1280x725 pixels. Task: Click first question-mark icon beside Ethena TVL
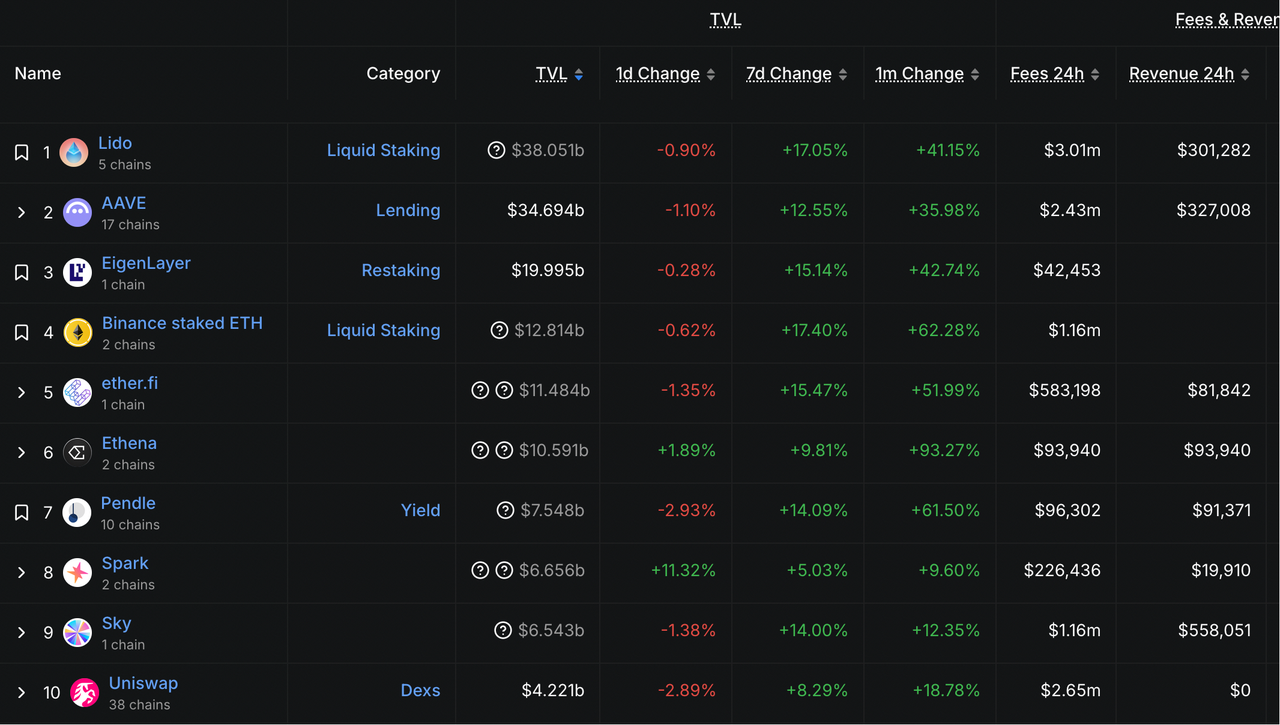[x=480, y=450]
